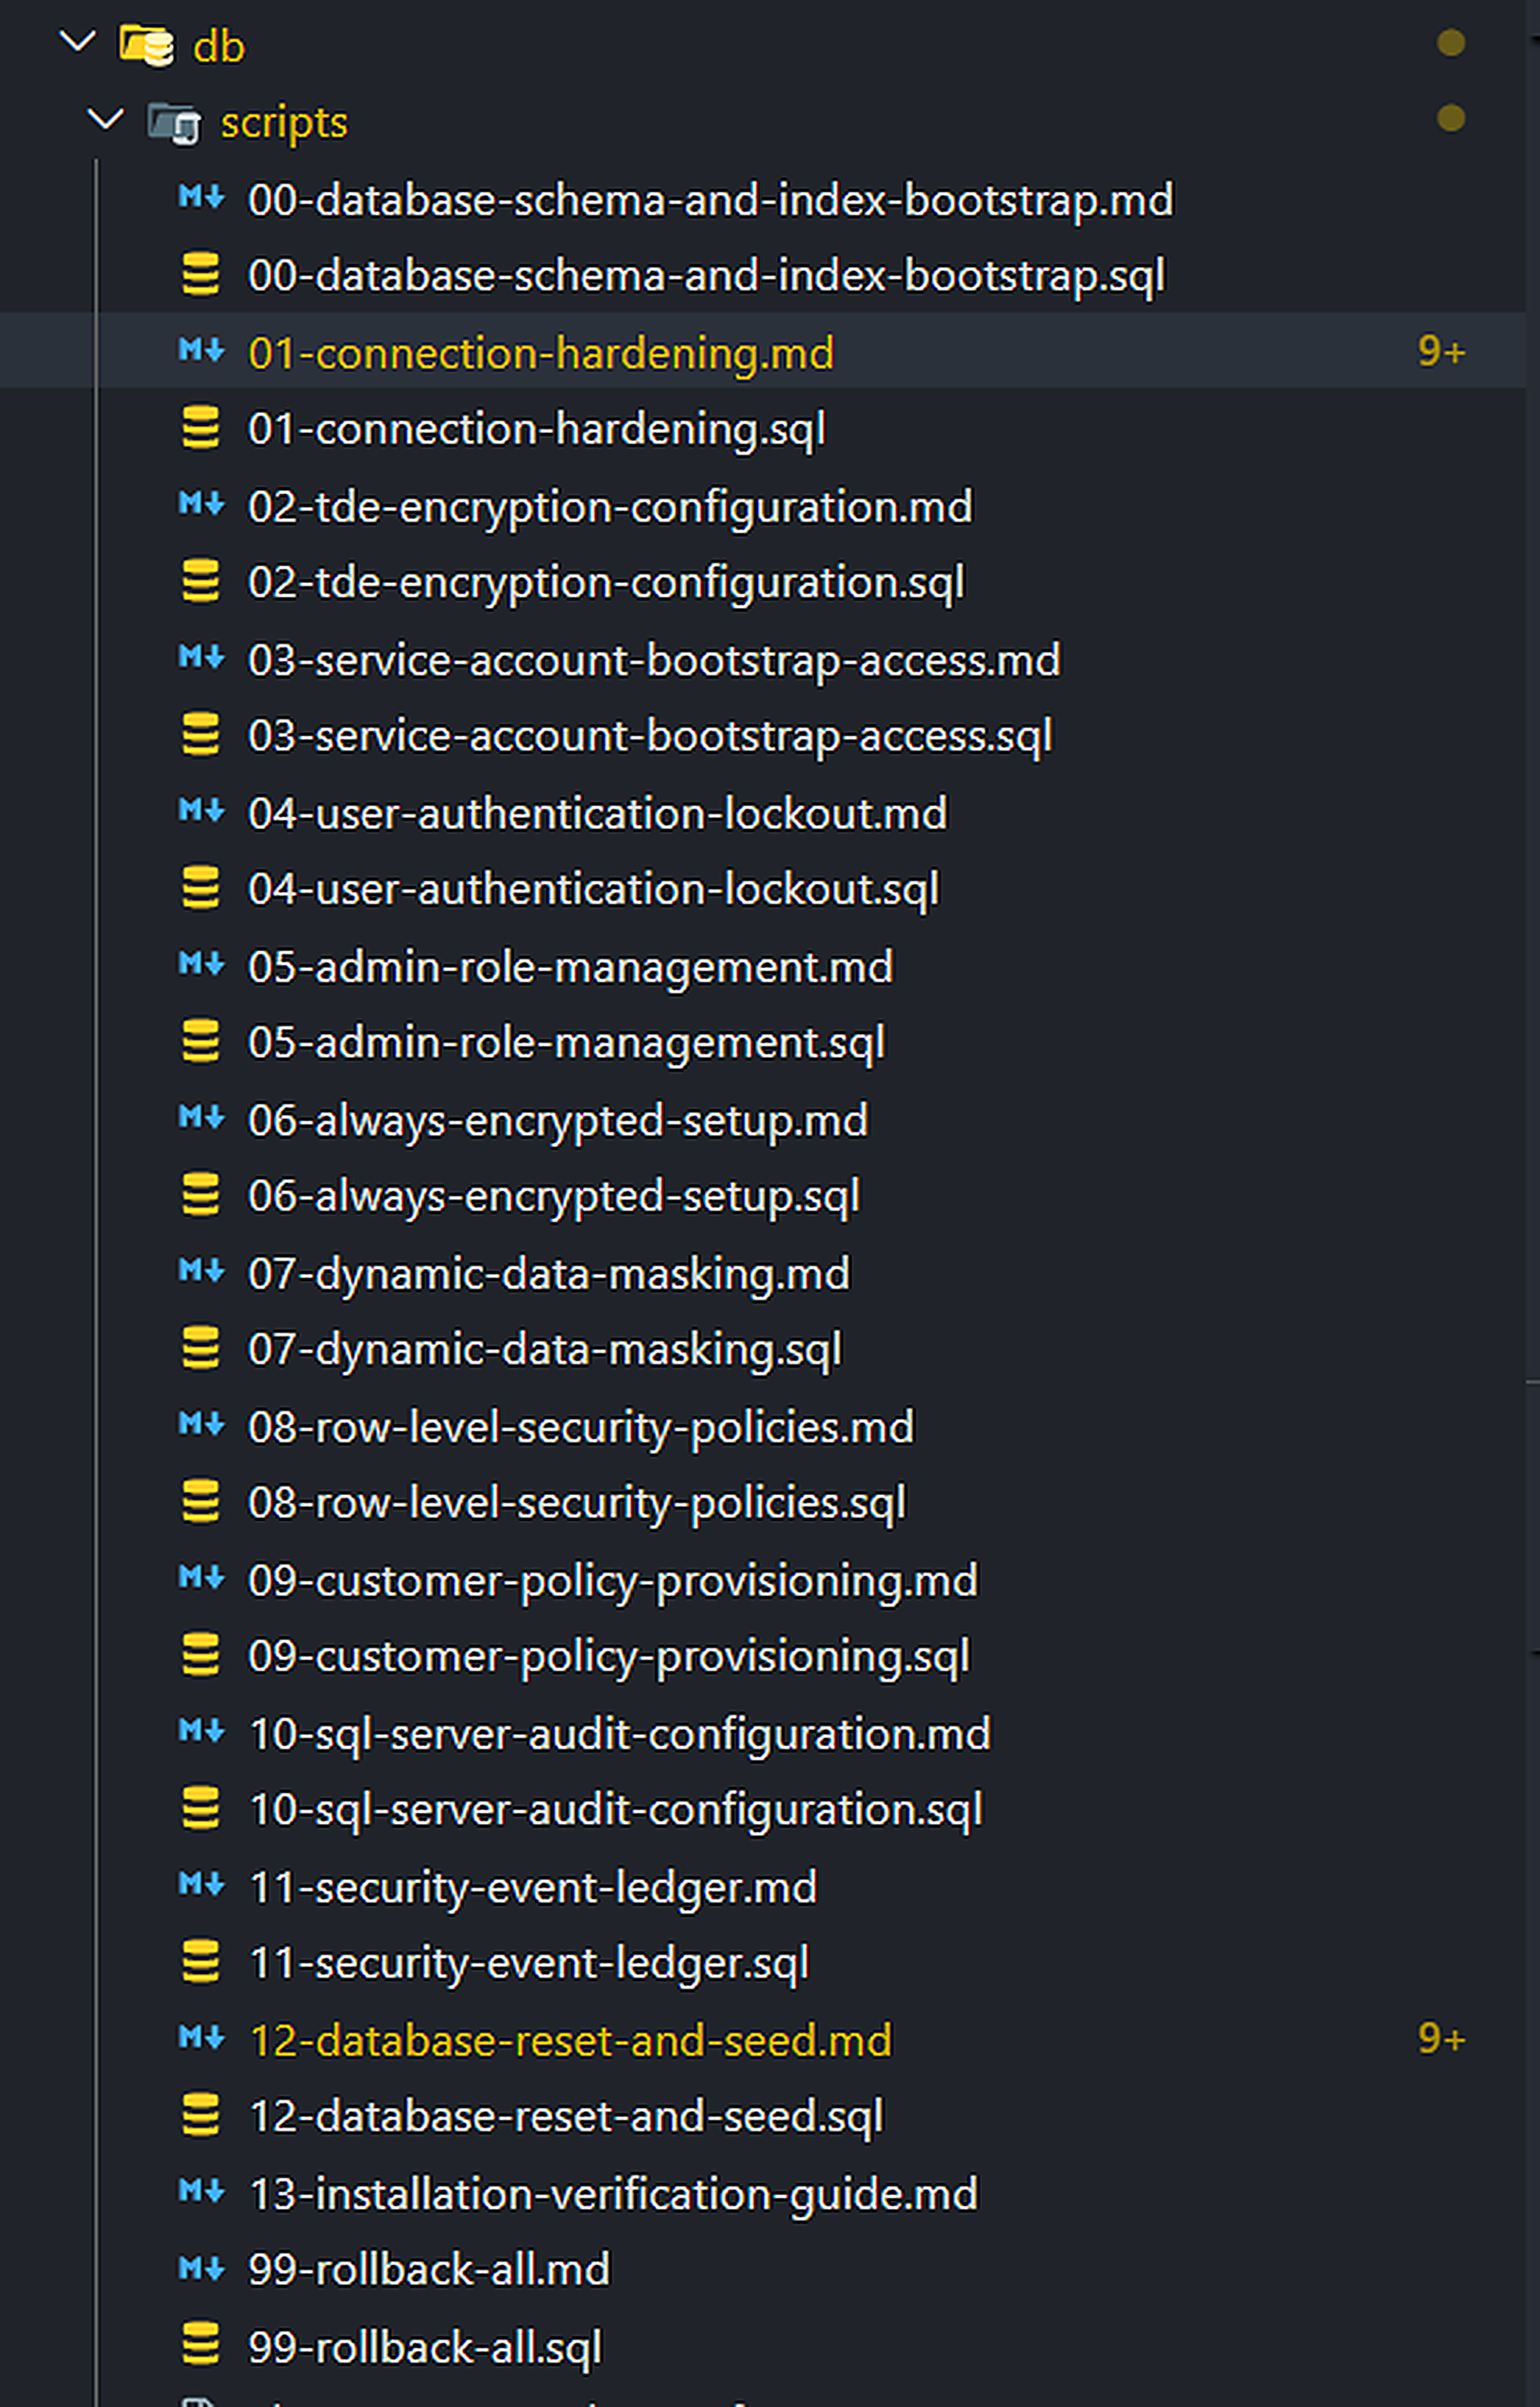1540x2407 pixels.
Task: Open 02-tde-encryption-configuration.md
Action: (610, 507)
